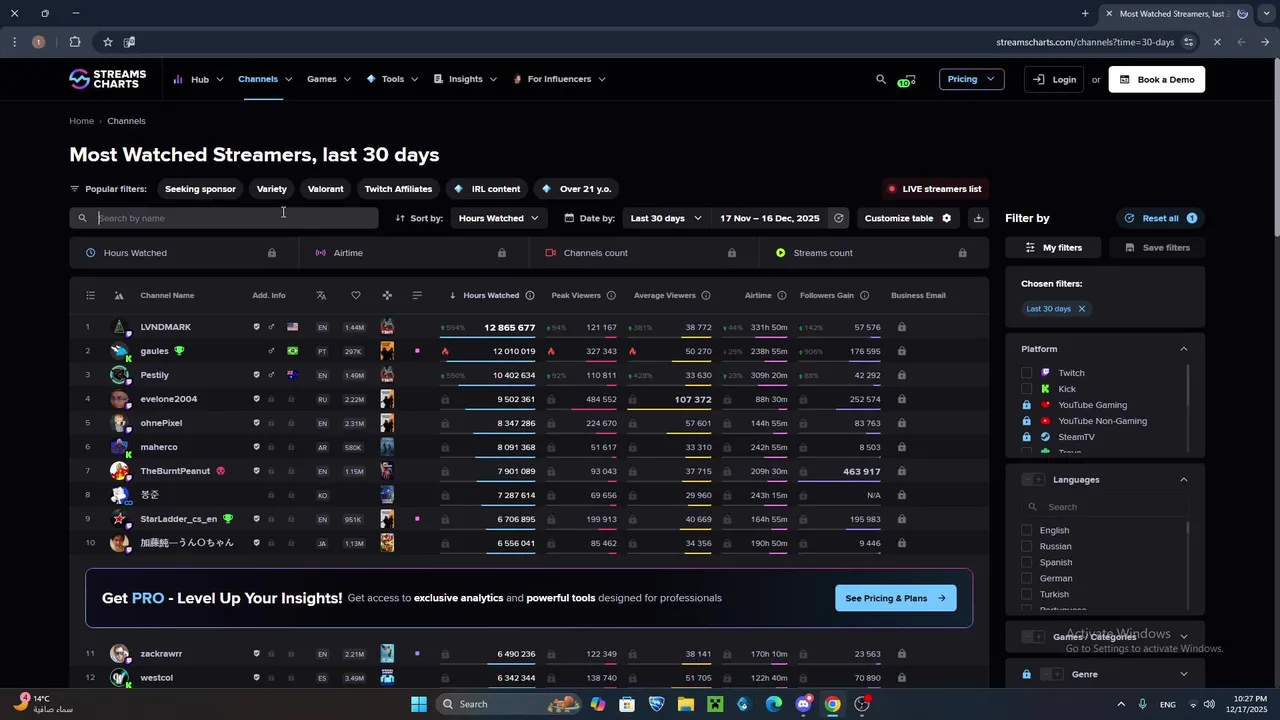Refresh the date range icon
The width and height of the screenshot is (1280, 720).
[x=839, y=218]
